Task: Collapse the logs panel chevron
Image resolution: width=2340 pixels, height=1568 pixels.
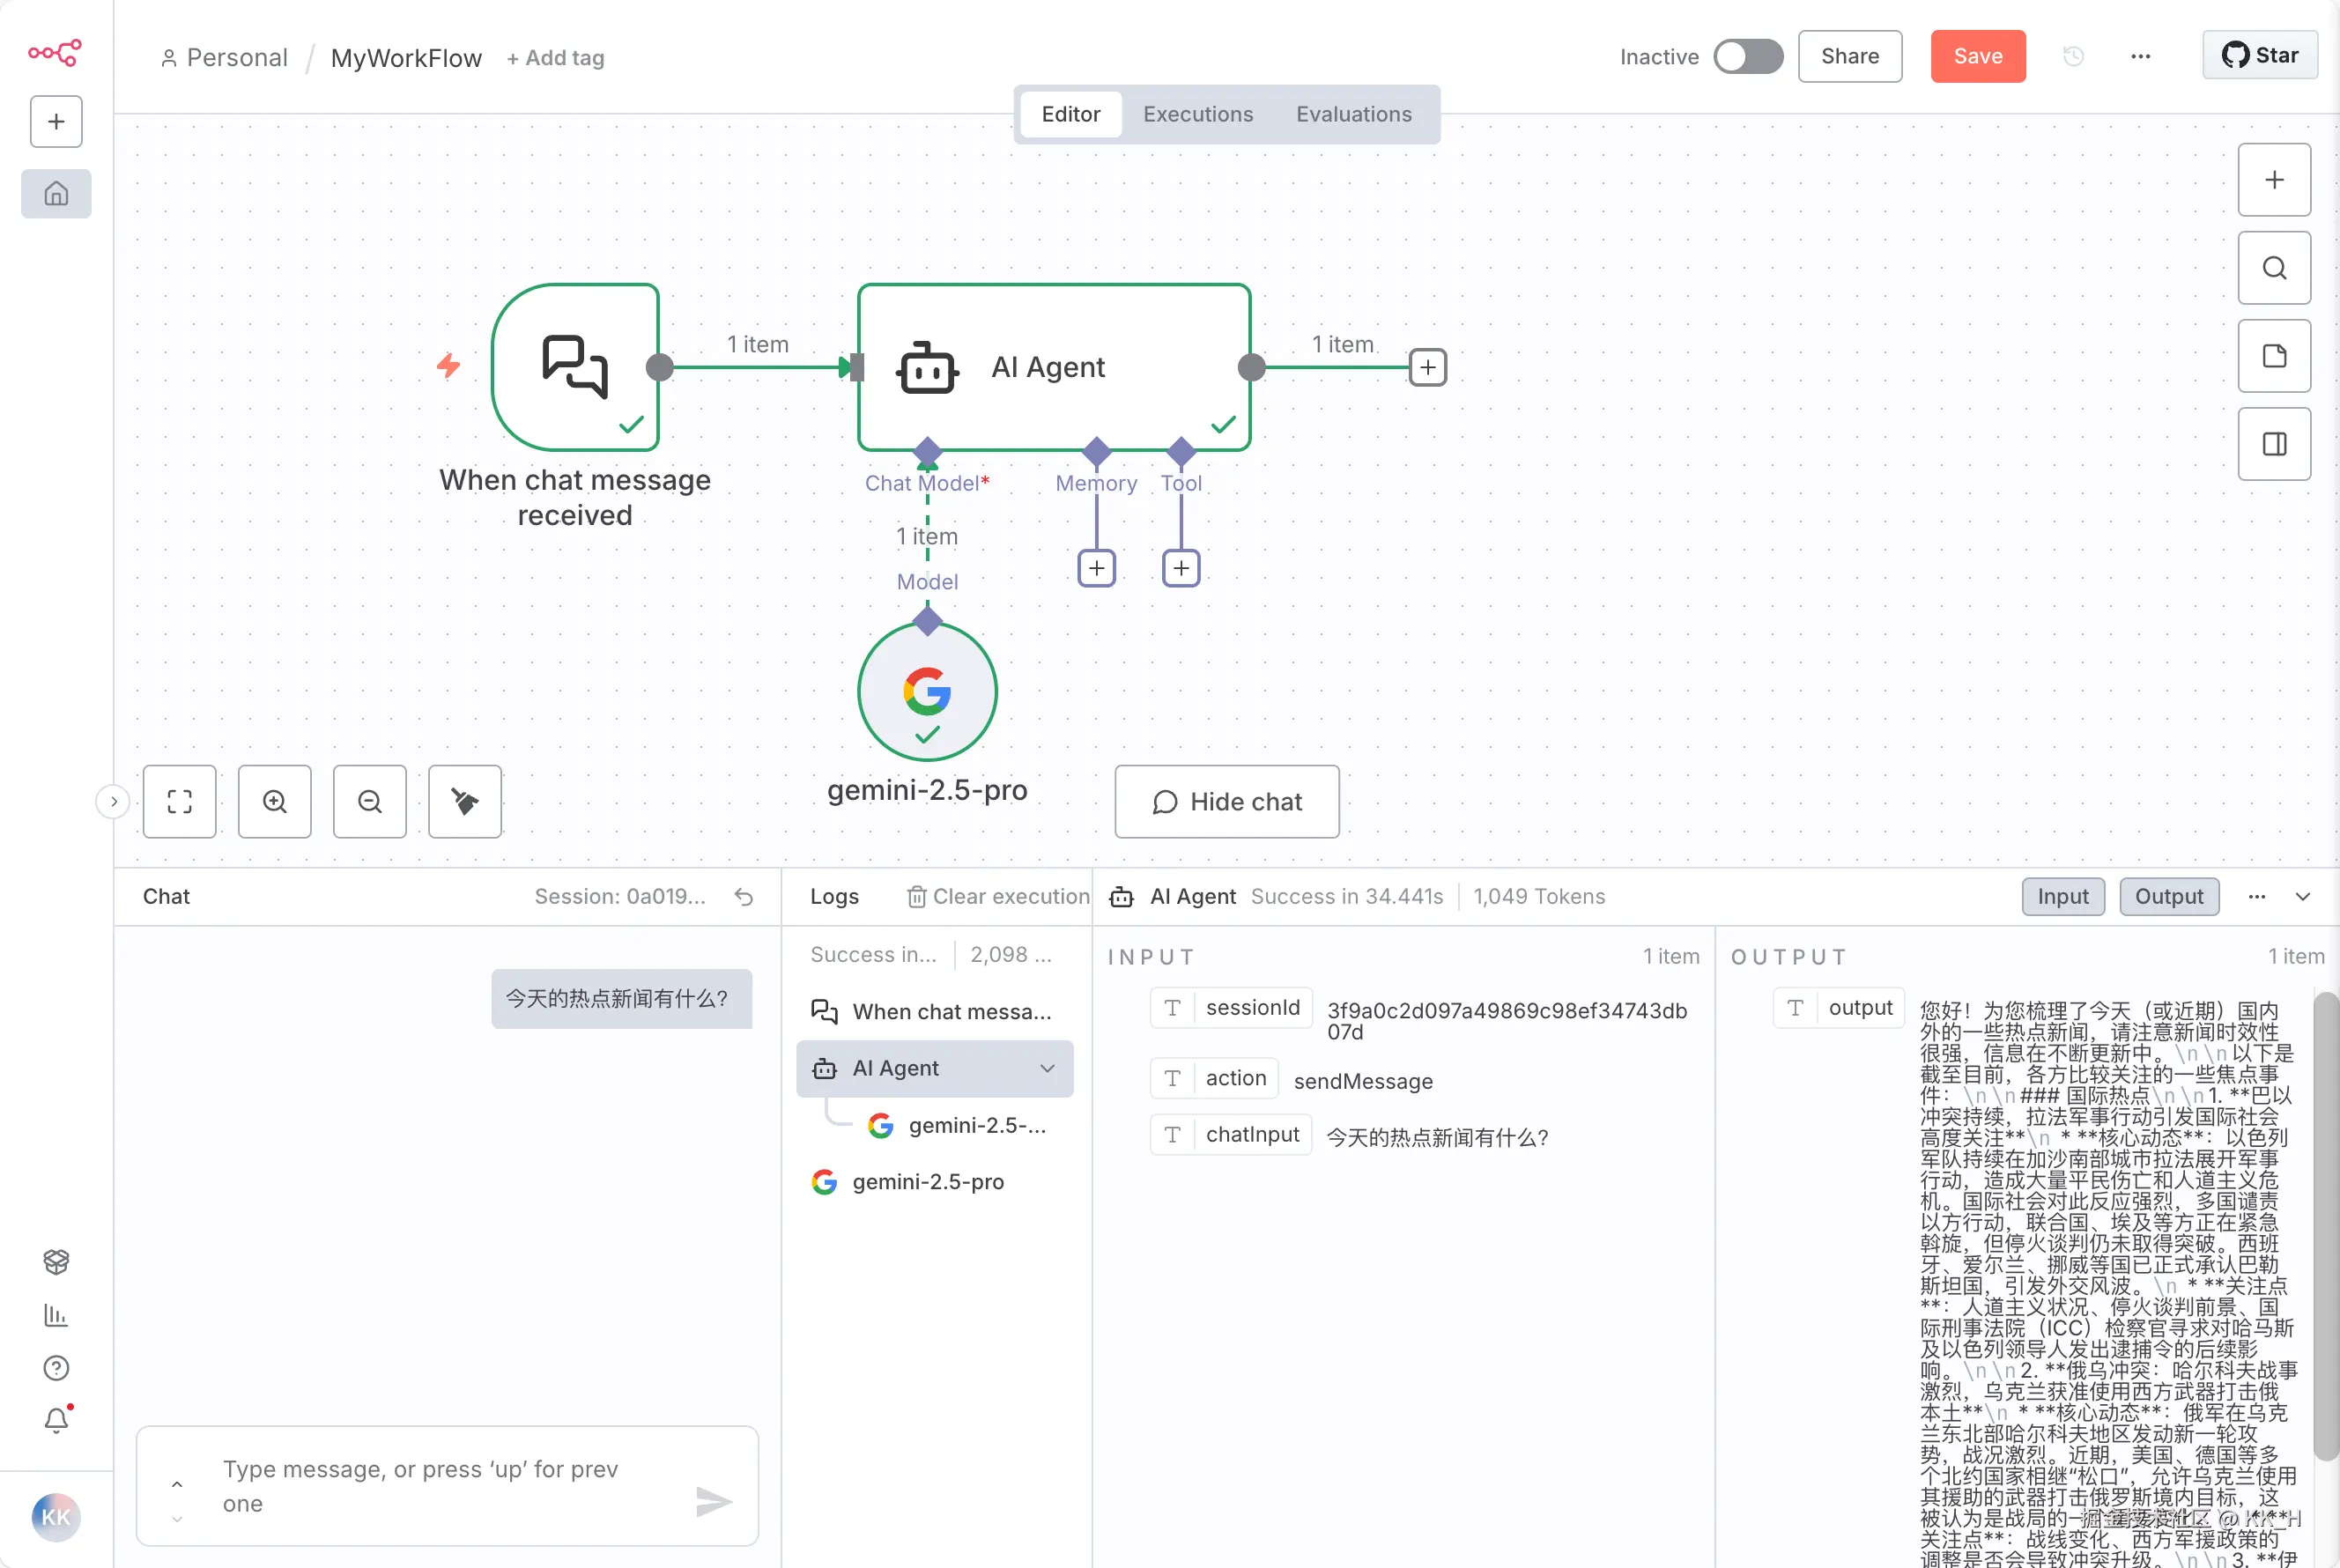Action: pyautogui.click(x=2303, y=897)
